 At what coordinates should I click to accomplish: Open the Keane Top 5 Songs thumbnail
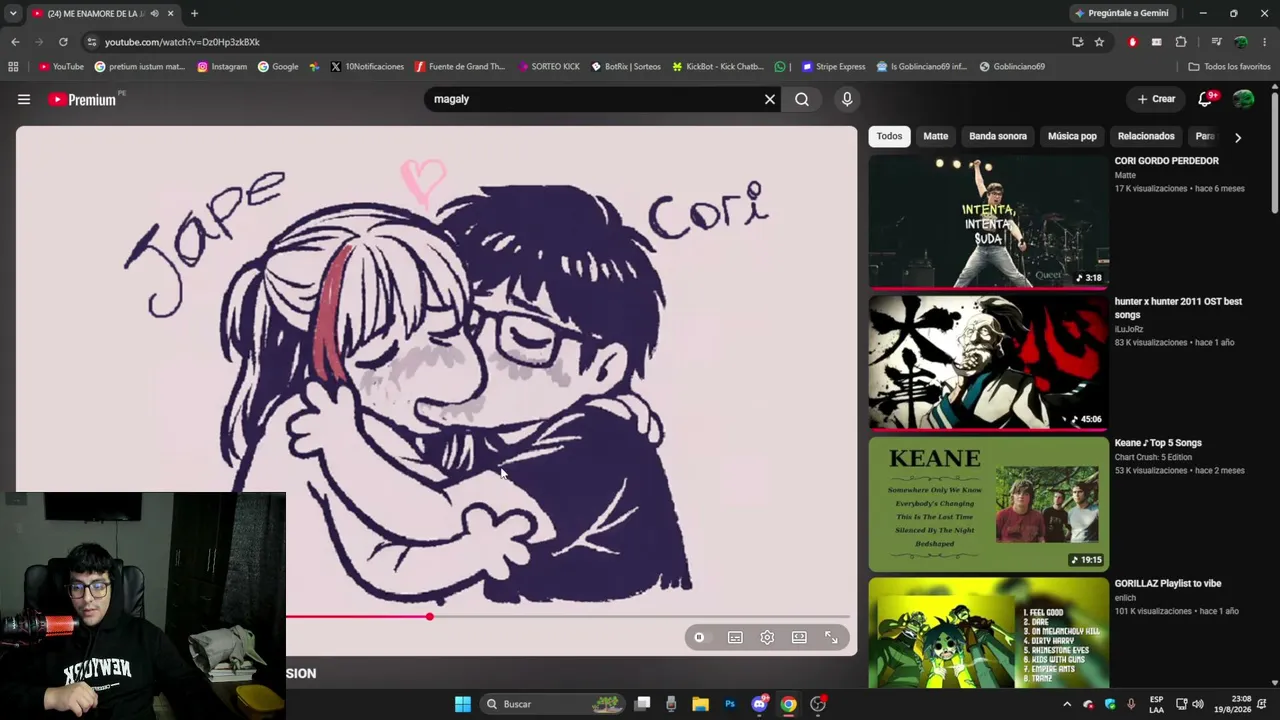988,503
